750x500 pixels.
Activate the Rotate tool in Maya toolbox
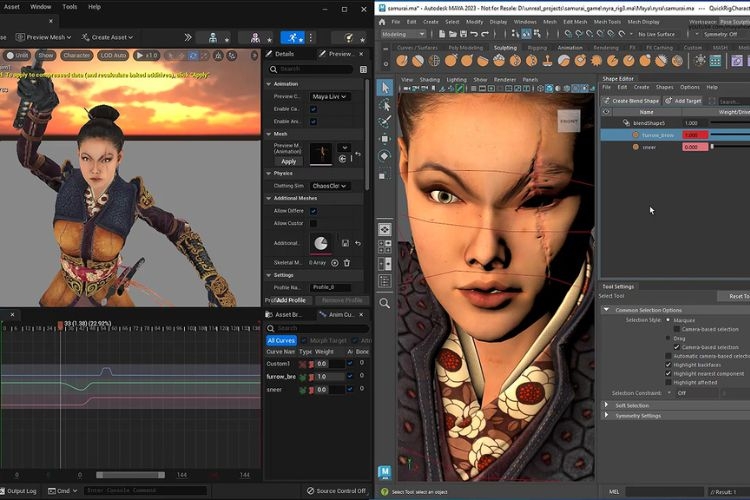point(385,156)
